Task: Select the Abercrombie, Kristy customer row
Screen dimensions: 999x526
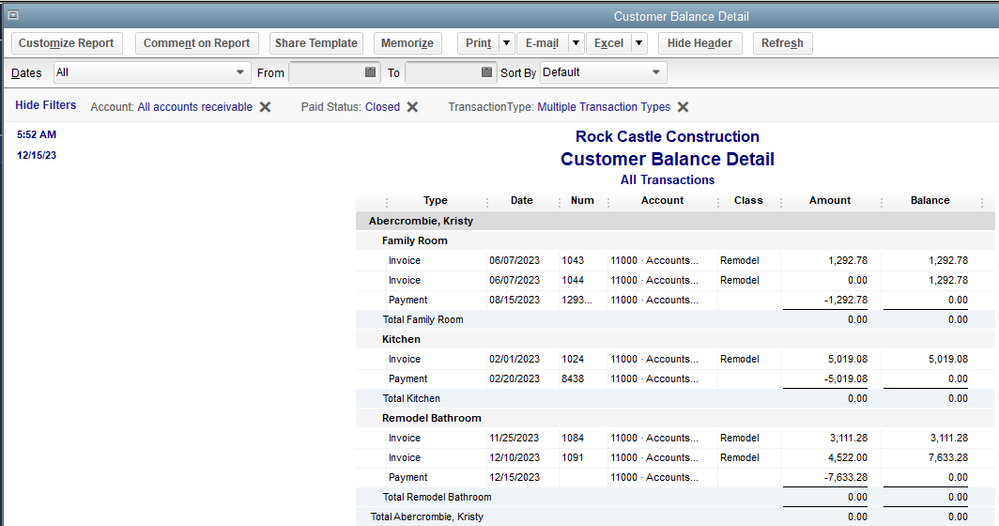Action: click(x=675, y=221)
